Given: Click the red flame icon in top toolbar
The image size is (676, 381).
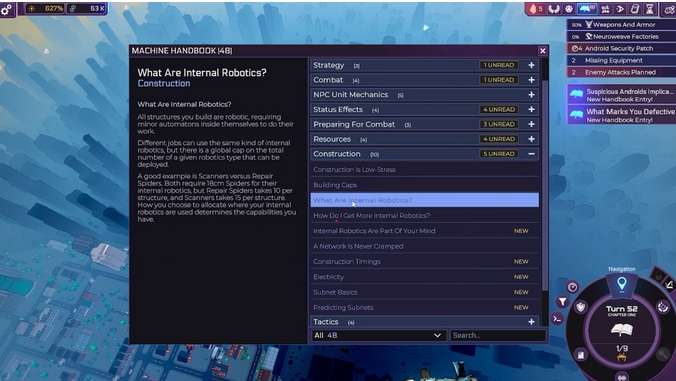Looking at the screenshot, I should point(534,9).
